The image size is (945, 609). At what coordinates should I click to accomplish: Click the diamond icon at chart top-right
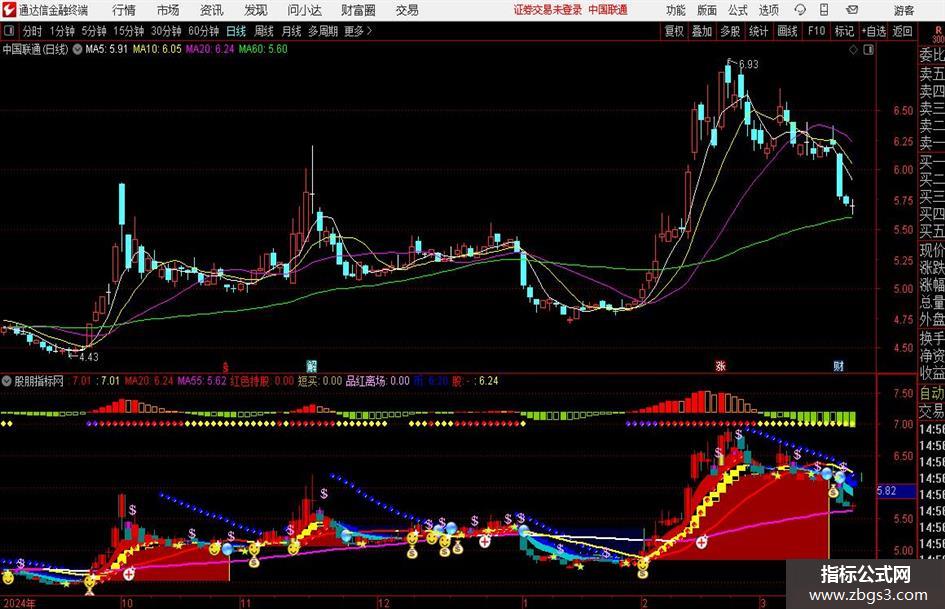[853, 50]
